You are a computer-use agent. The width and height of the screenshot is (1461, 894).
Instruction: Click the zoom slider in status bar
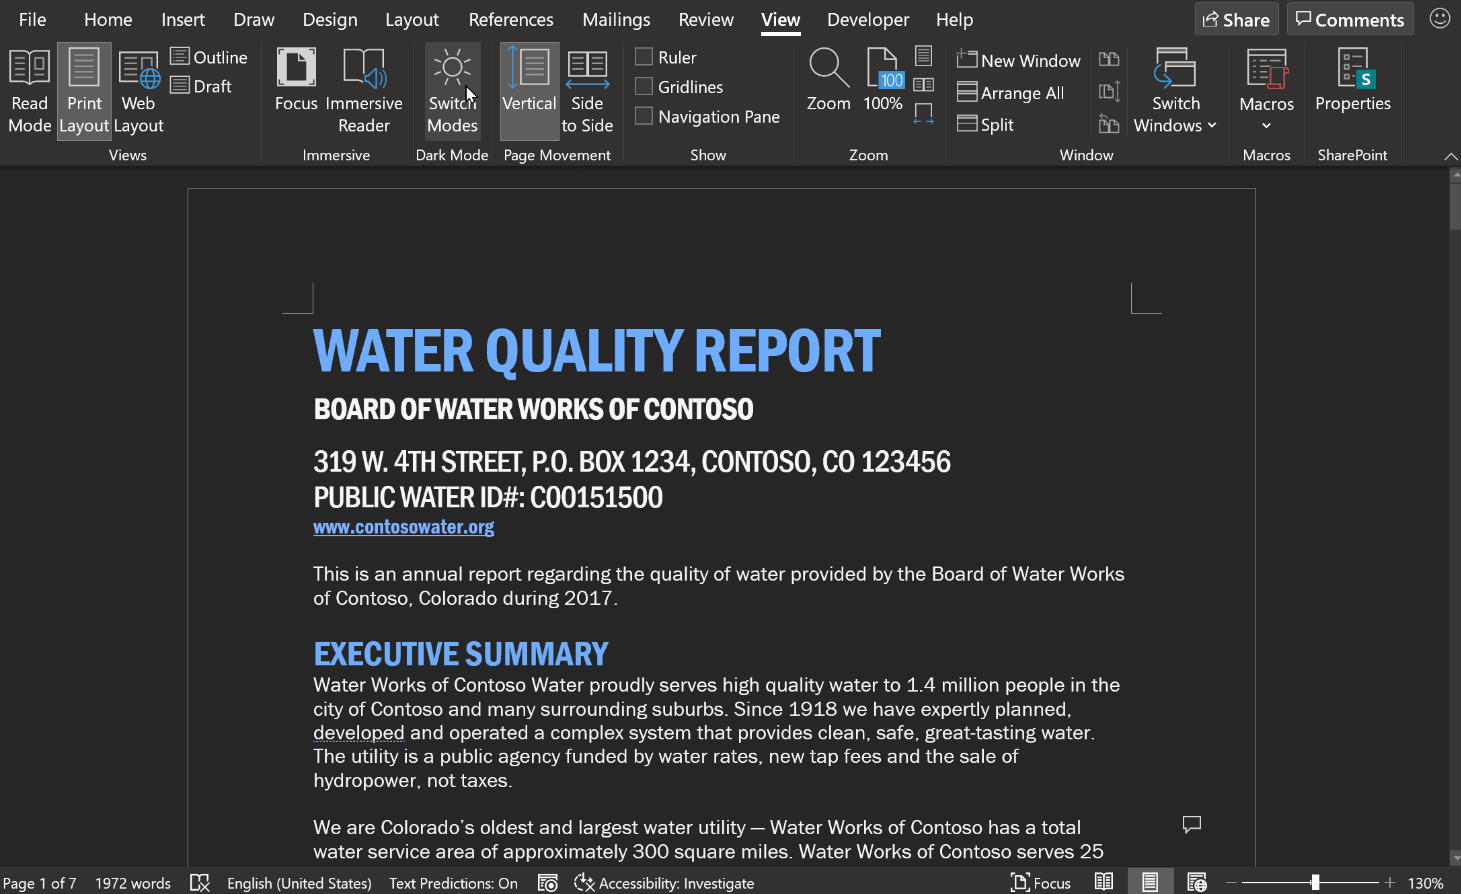click(1315, 883)
